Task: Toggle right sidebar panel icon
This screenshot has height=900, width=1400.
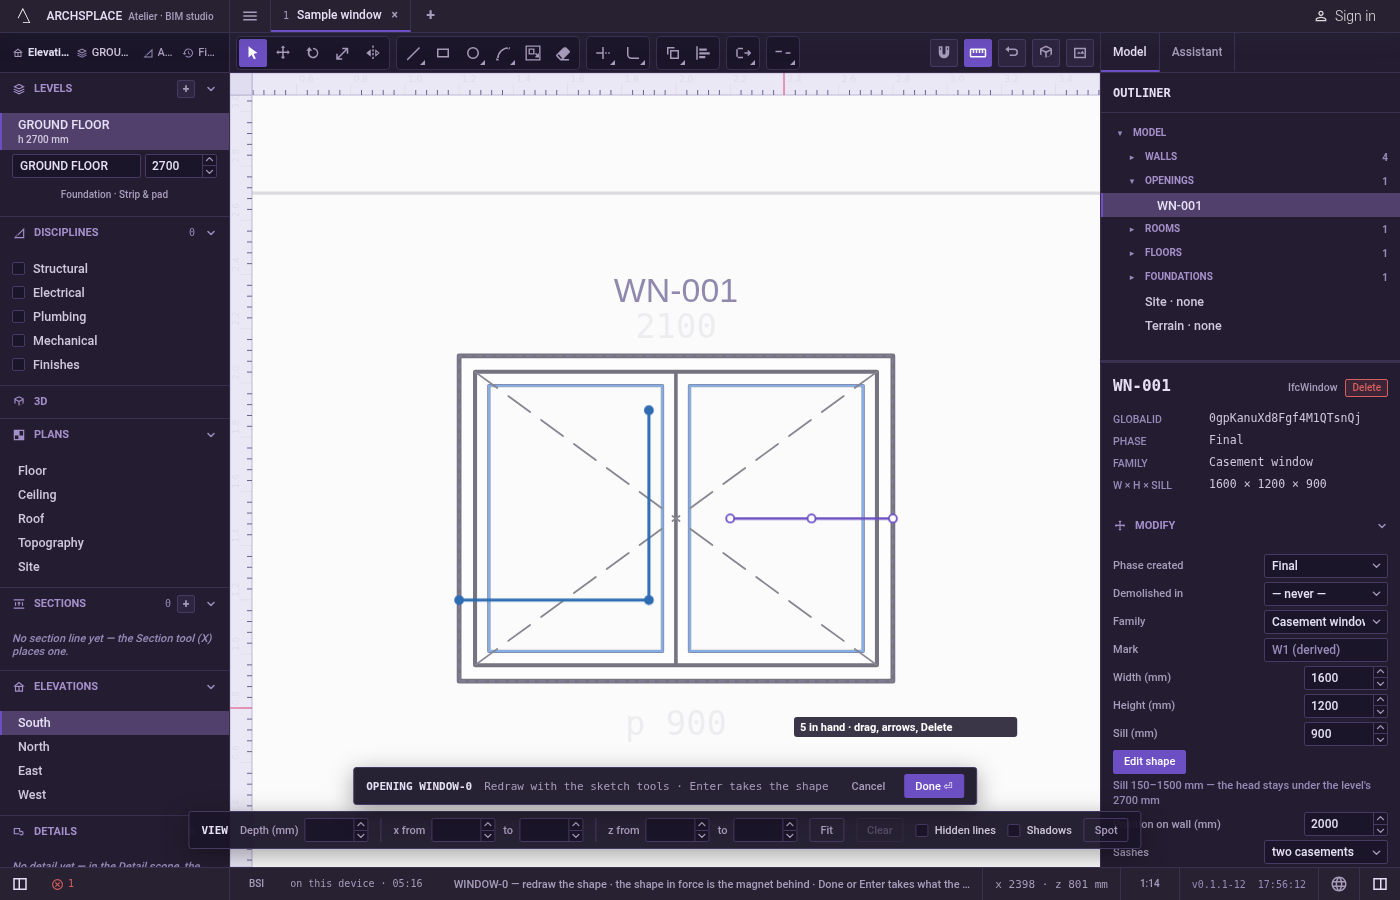Action: (x=1380, y=884)
